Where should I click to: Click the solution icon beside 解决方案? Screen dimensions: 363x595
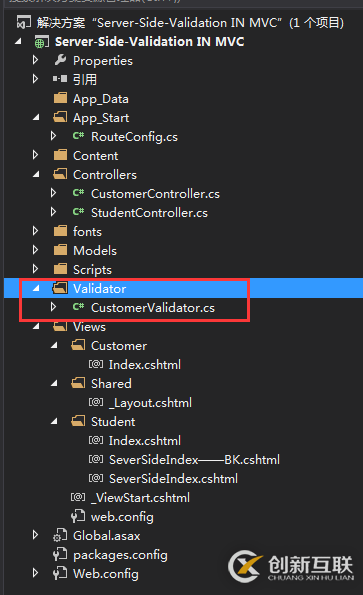[23, 22]
